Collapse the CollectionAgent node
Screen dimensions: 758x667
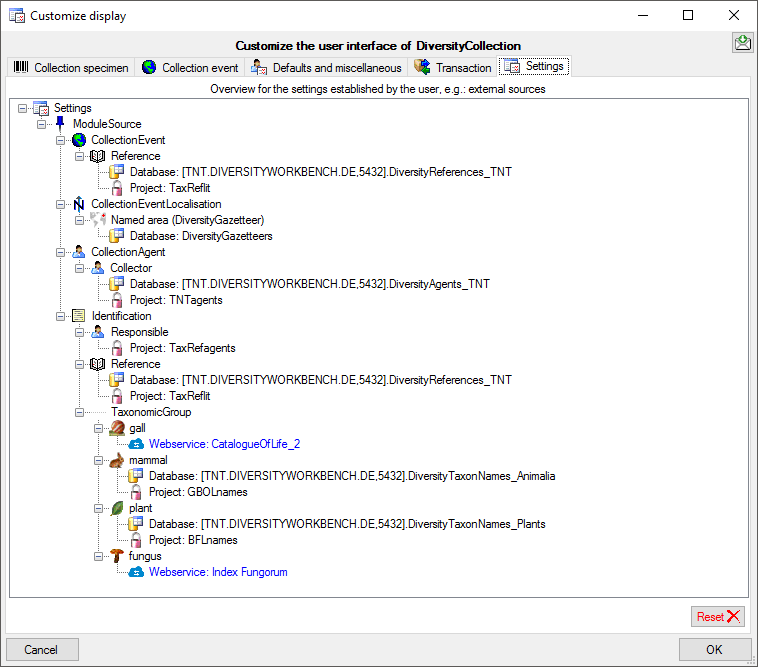pyautogui.click(x=60, y=252)
